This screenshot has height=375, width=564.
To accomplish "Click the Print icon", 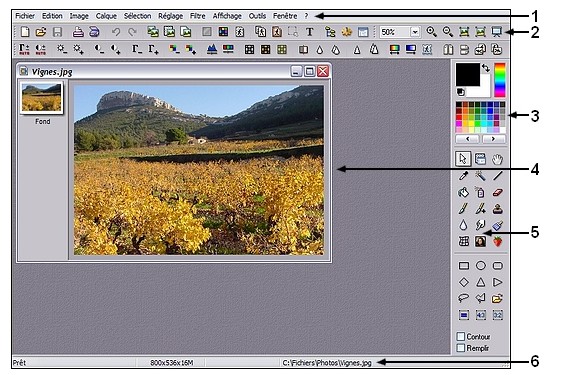I will pos(78,32).
